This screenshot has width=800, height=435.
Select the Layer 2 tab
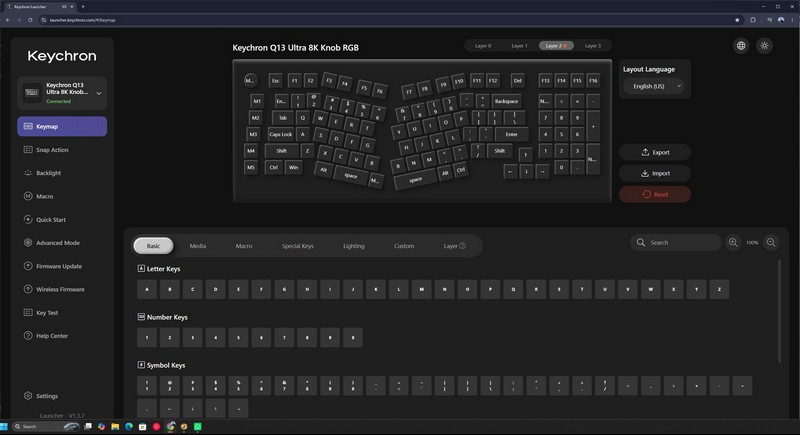click(556, 46)
